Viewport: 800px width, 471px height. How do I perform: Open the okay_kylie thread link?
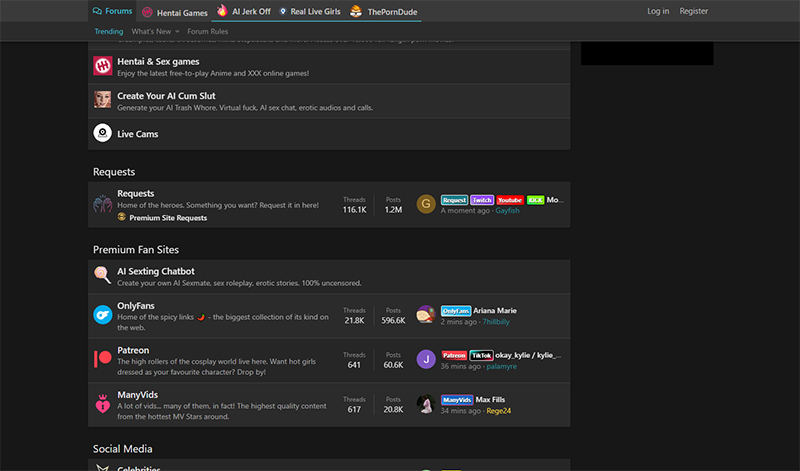[x=528, y=355]
